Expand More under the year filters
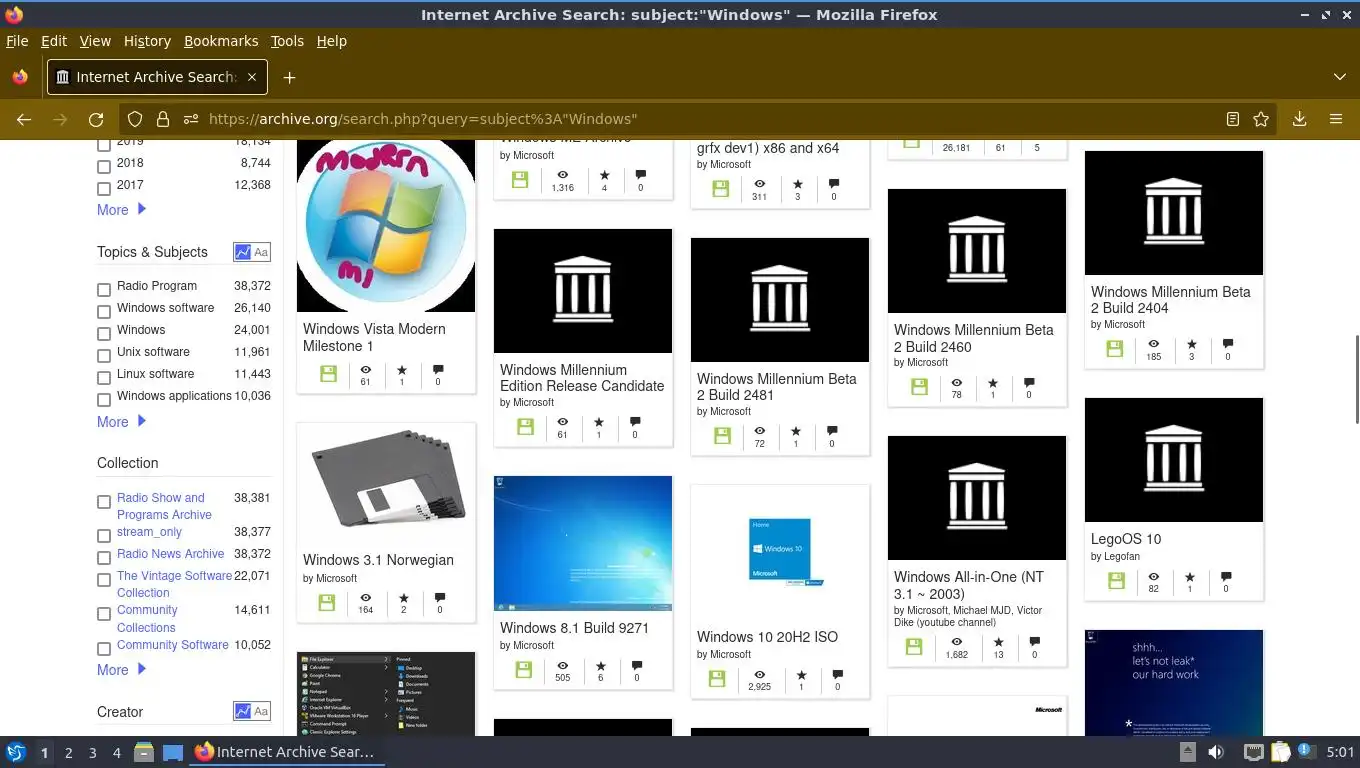 click(121, 210)
